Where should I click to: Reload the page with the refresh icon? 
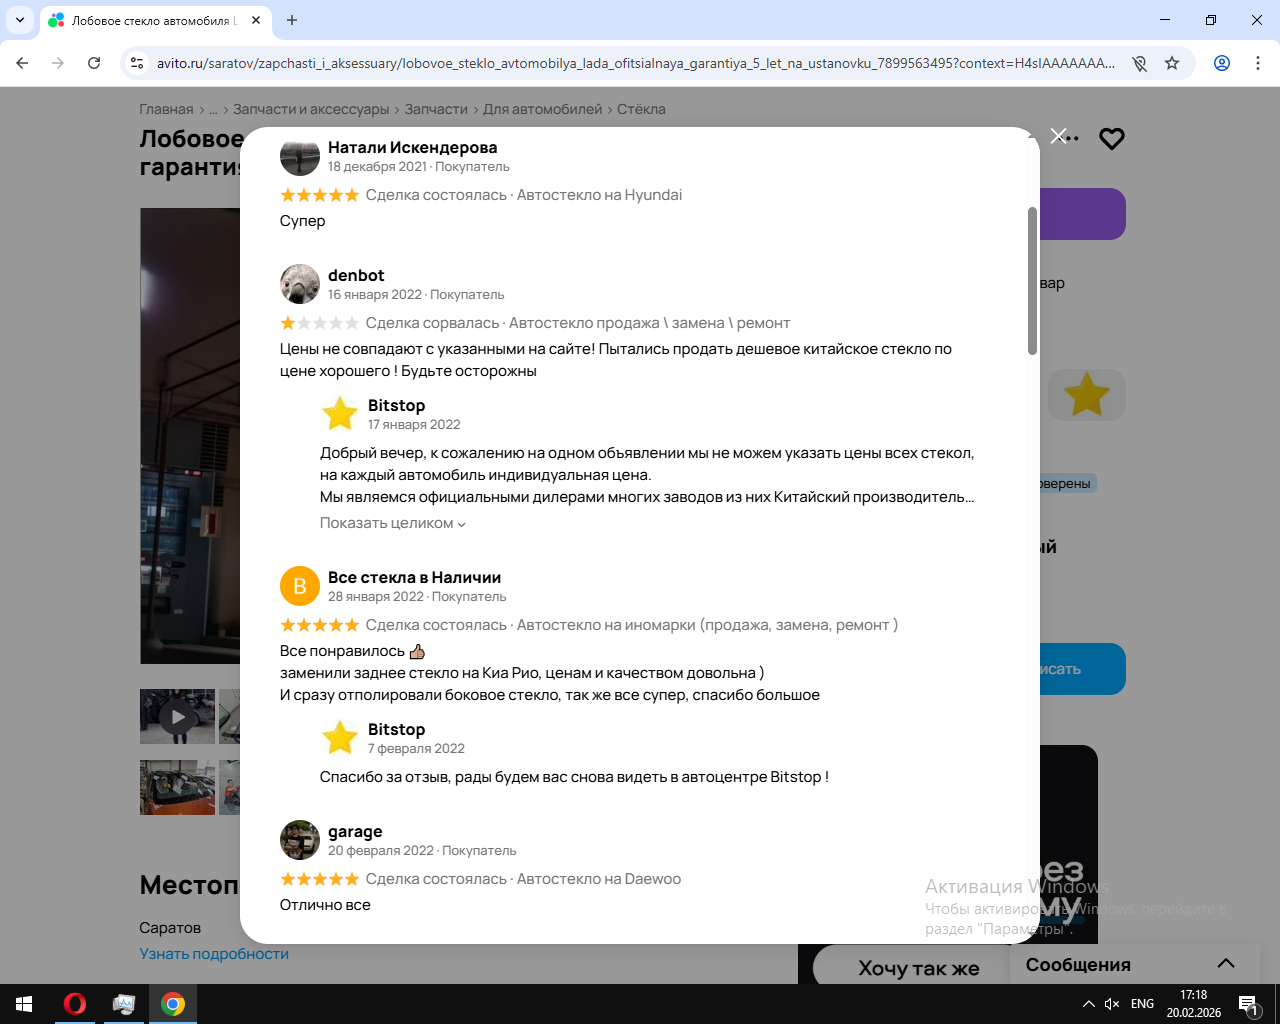tap(94, 63)
